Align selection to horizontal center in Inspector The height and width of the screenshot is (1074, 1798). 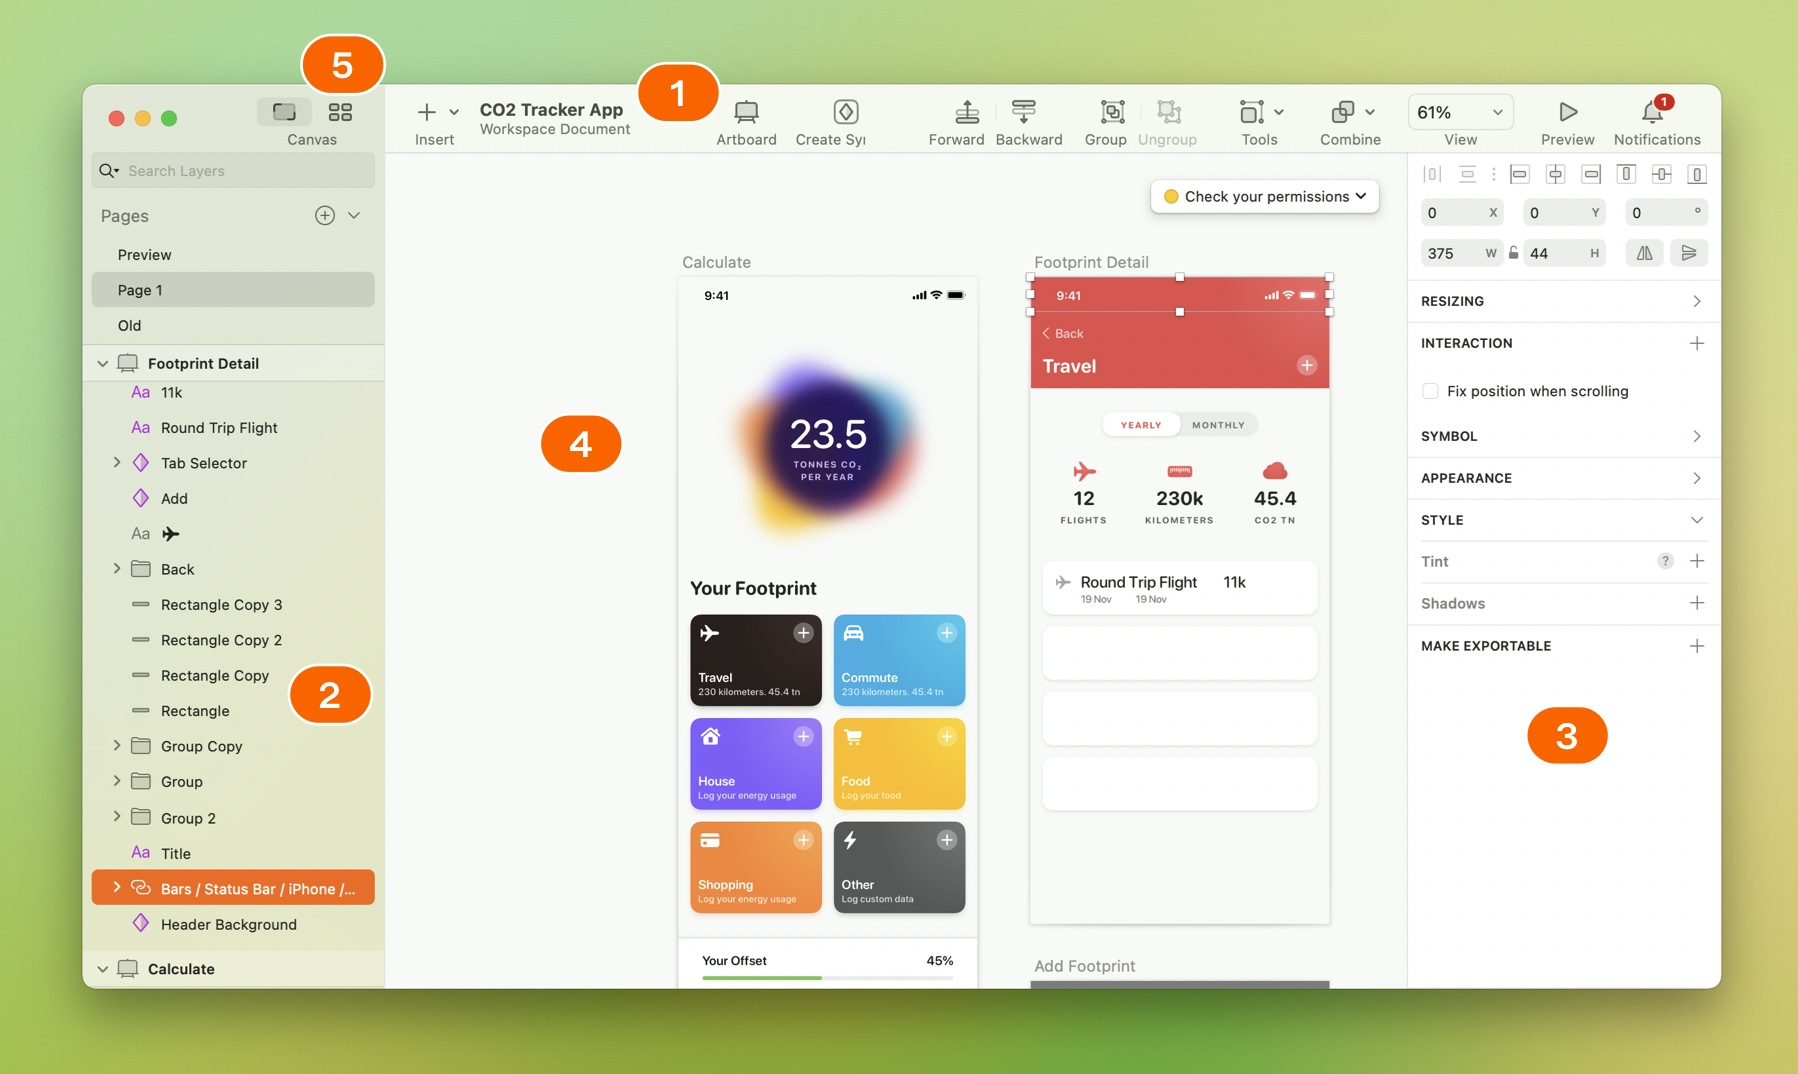click(x=1556, y=173)
